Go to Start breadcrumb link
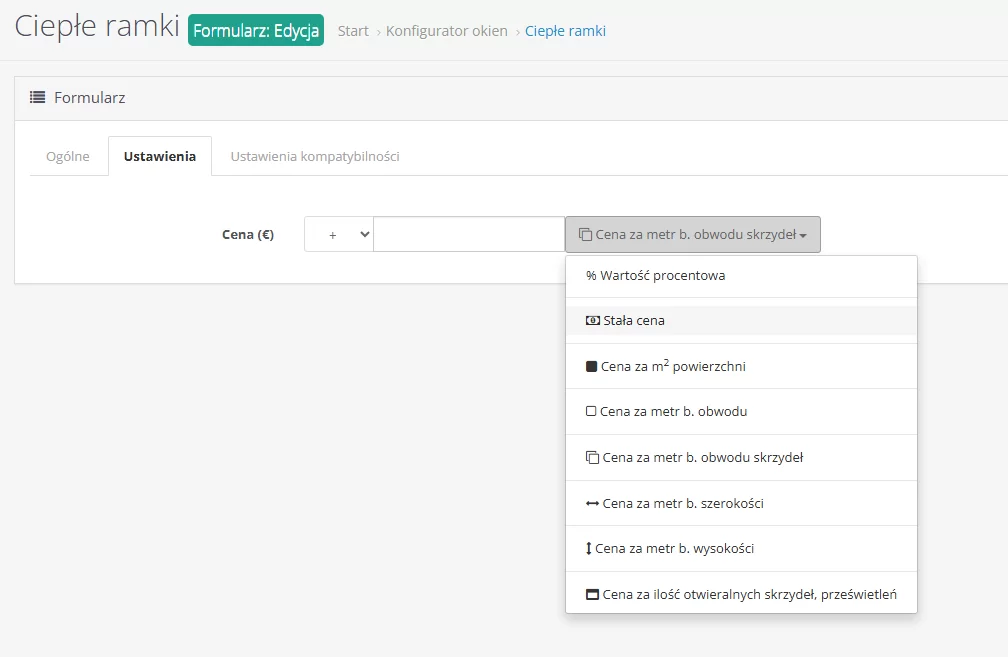The image size is (1008, 657). (x=353, y=31)
